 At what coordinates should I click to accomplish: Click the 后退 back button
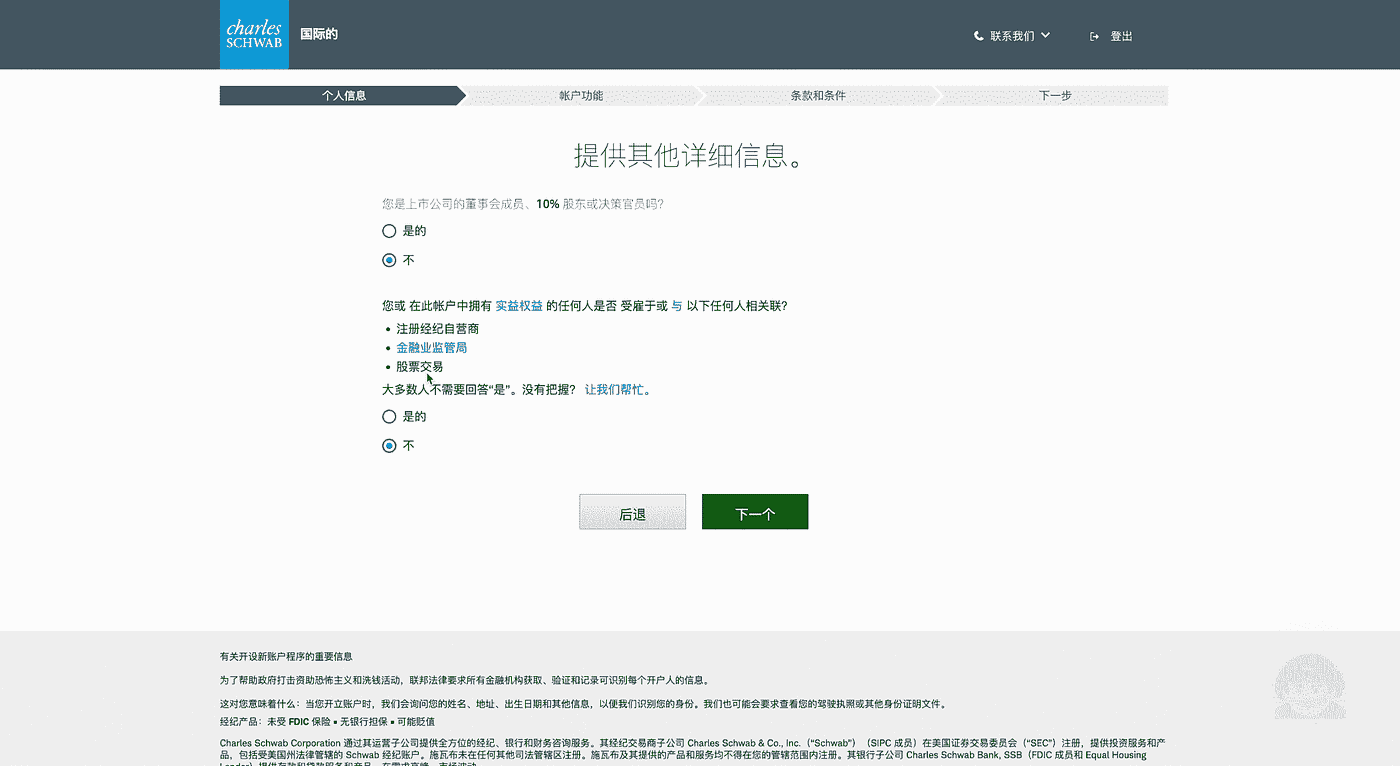click(632, 512)
